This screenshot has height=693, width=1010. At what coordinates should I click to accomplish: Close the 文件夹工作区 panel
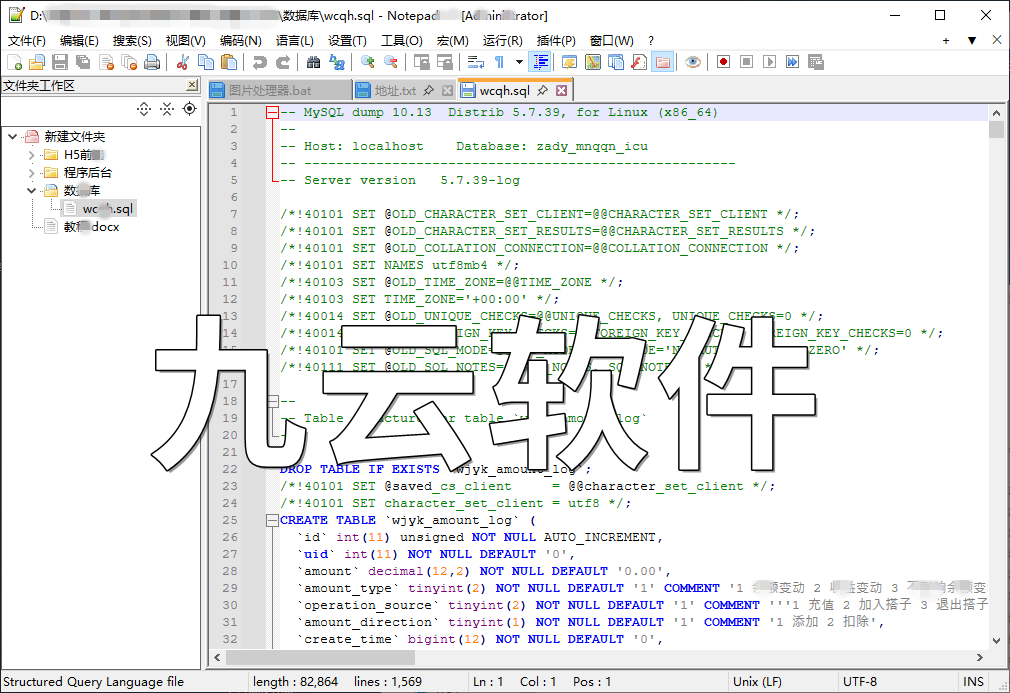(x=192, y=85)
